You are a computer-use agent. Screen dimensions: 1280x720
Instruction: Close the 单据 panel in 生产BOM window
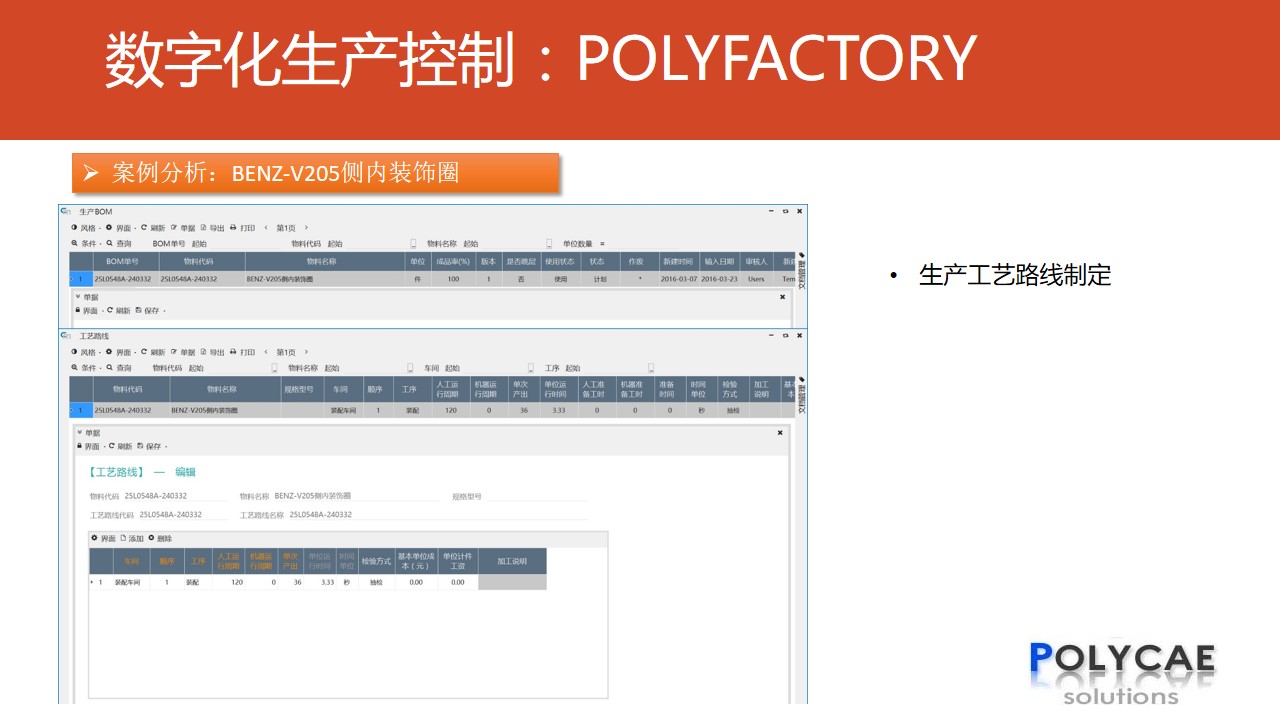782,297
